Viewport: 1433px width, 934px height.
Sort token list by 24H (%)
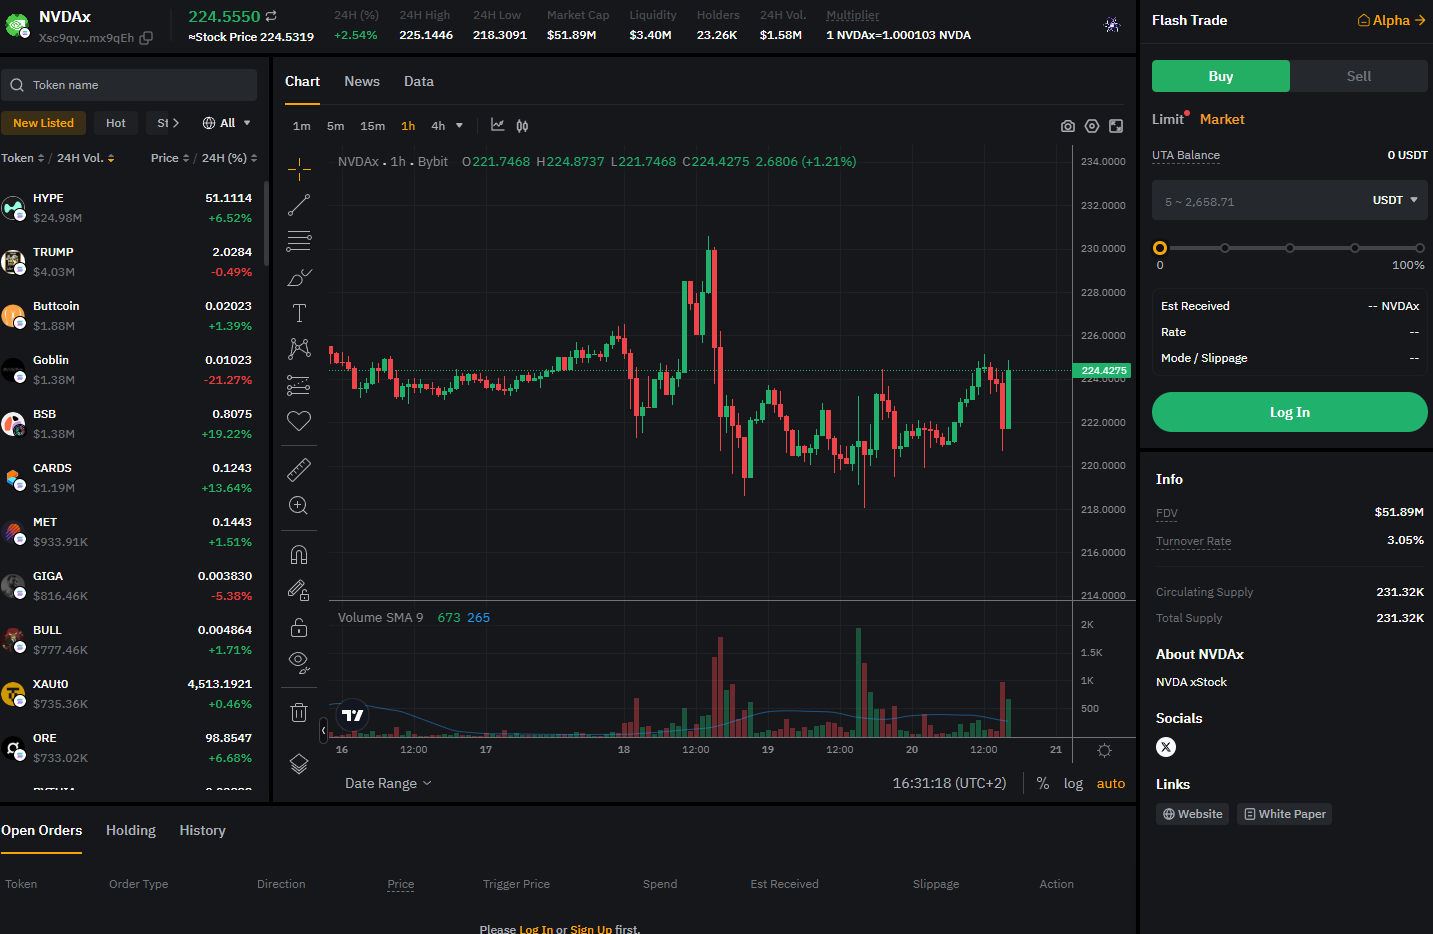click(230, 158)
